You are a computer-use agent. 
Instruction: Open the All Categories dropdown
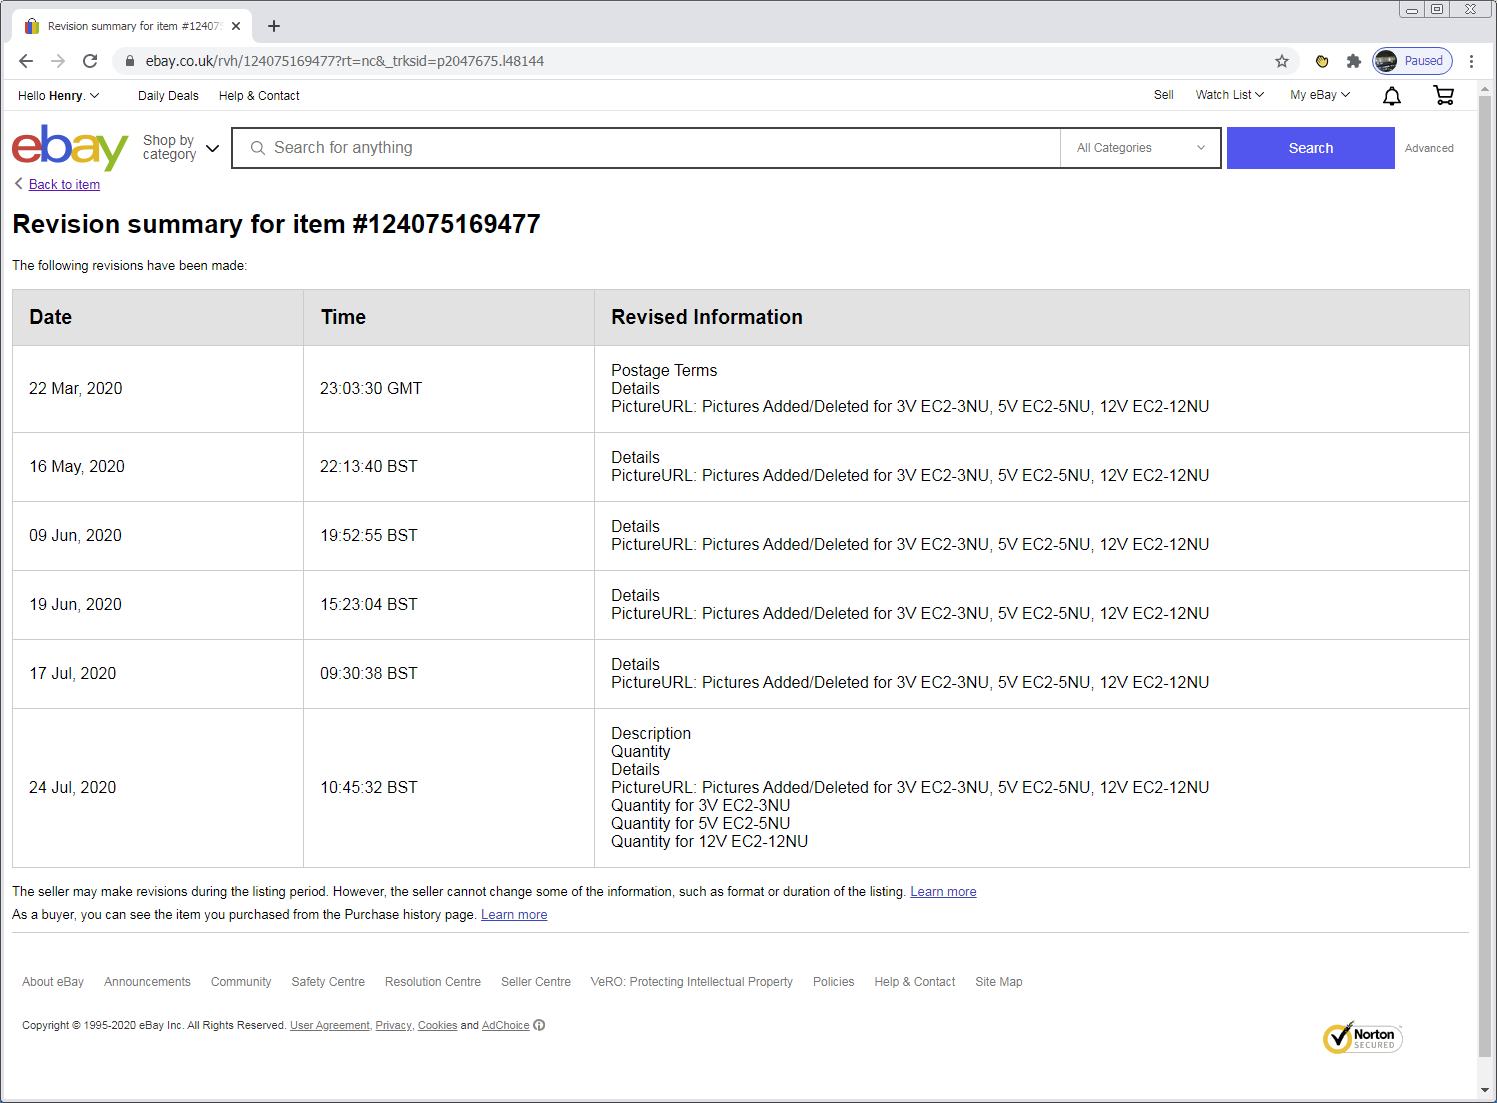coord(1139,147)
